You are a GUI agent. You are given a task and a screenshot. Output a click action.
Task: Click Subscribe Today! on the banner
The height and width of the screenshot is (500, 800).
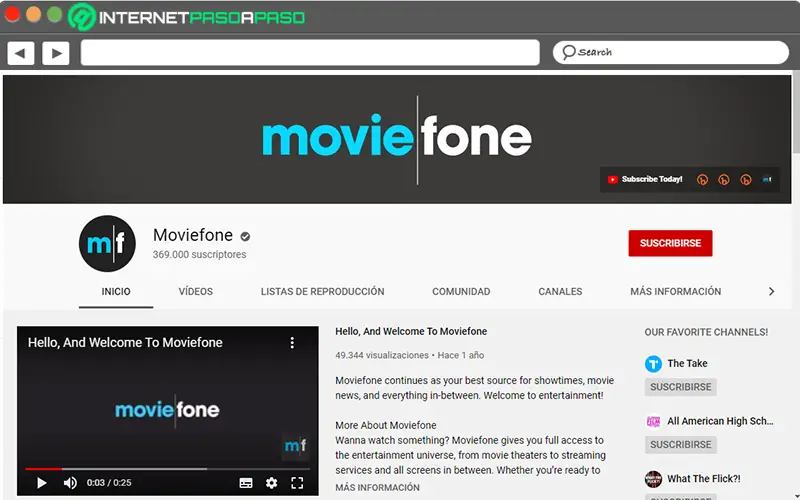pos(652,179)
